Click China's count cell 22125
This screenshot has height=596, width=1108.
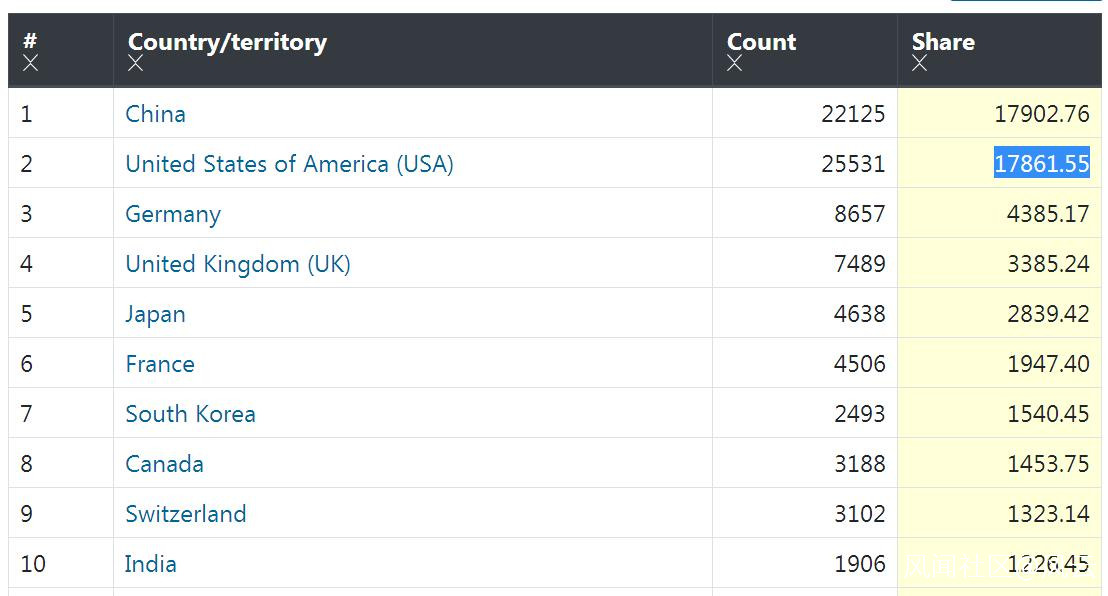[x=853, y=114]
